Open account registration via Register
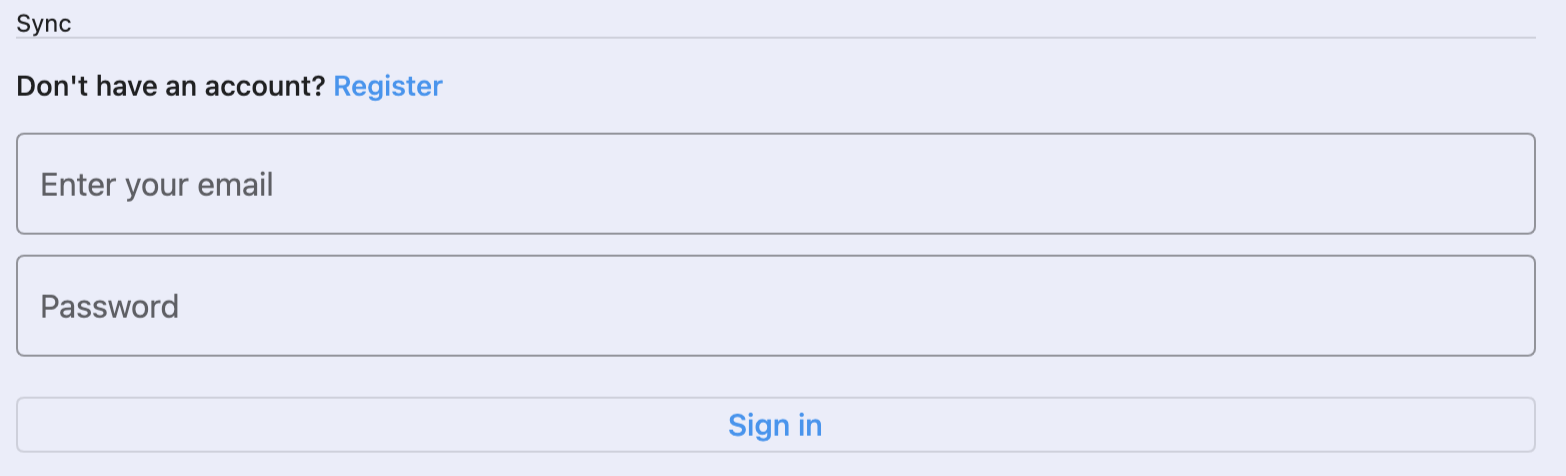The height and width of the screenshot is (476, 1566). (x=388, y=87)
